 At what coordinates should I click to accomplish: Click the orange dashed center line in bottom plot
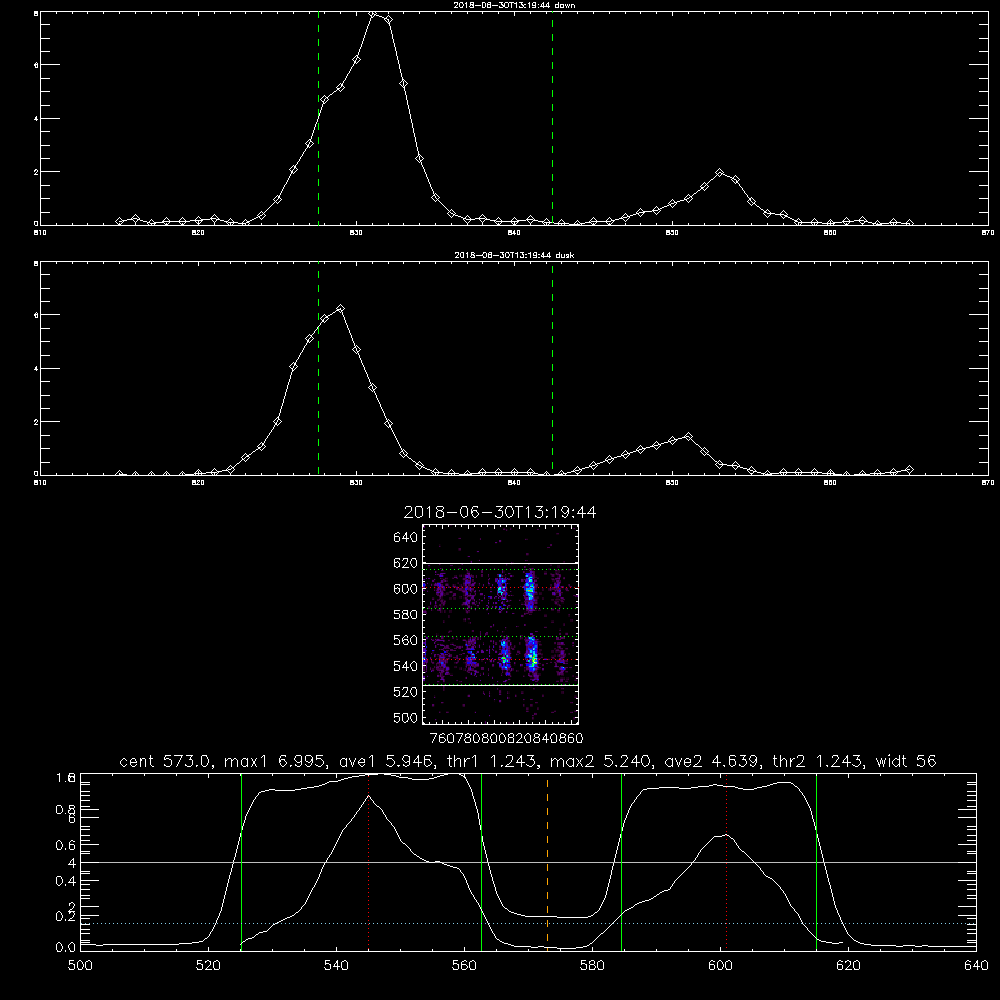(547, 860)
